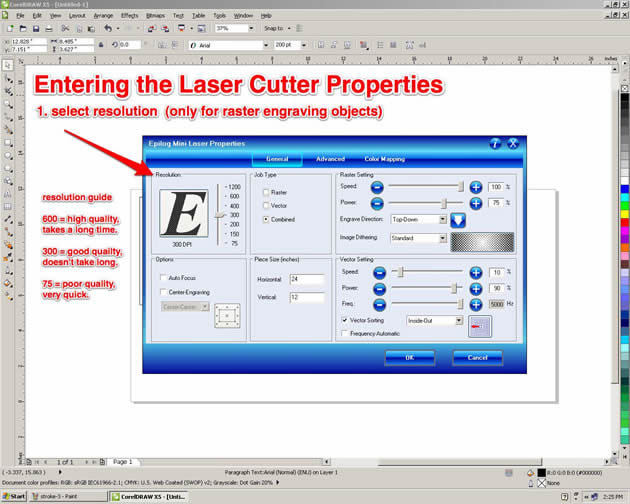
Task: Open the Effects menu
Action: pos(129,15)
